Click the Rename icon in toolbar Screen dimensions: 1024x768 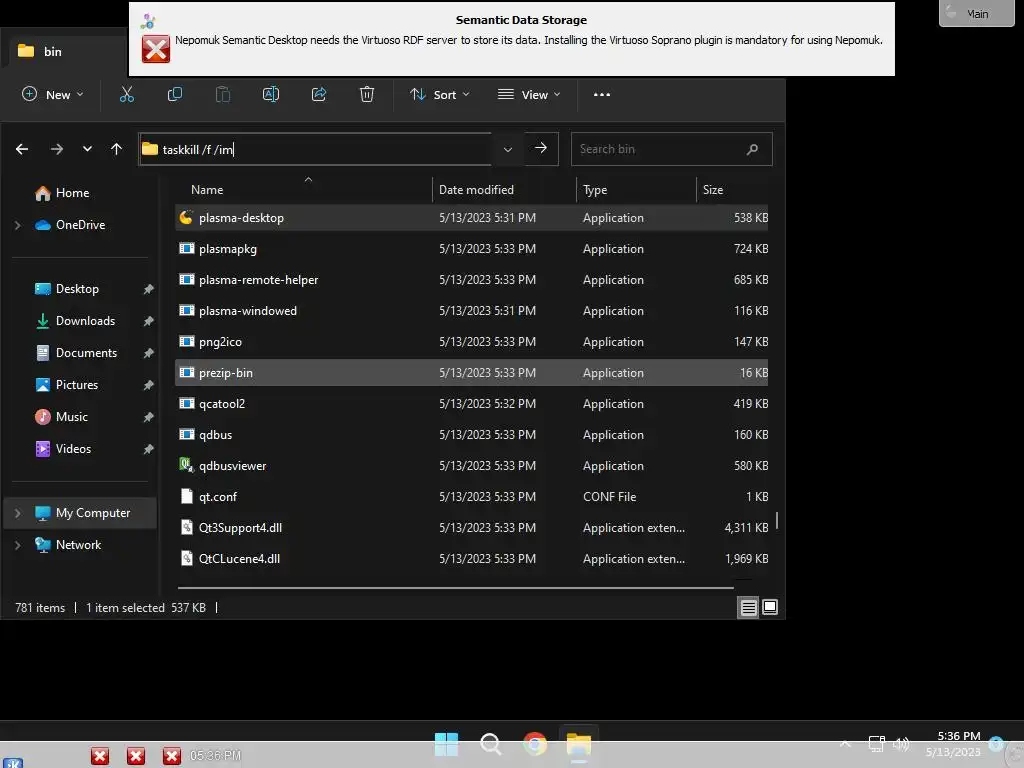click(270, 95)
